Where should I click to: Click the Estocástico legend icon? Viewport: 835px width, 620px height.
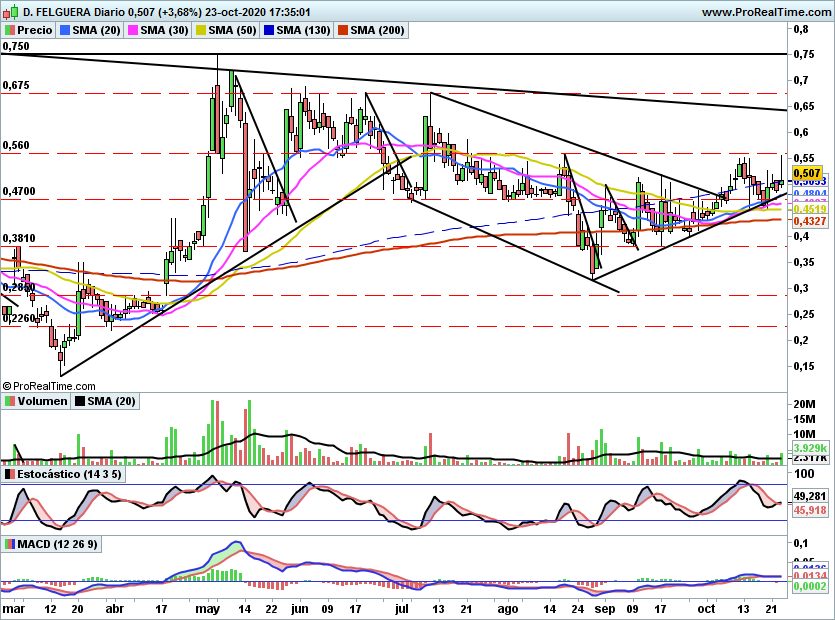pos(9,474)
